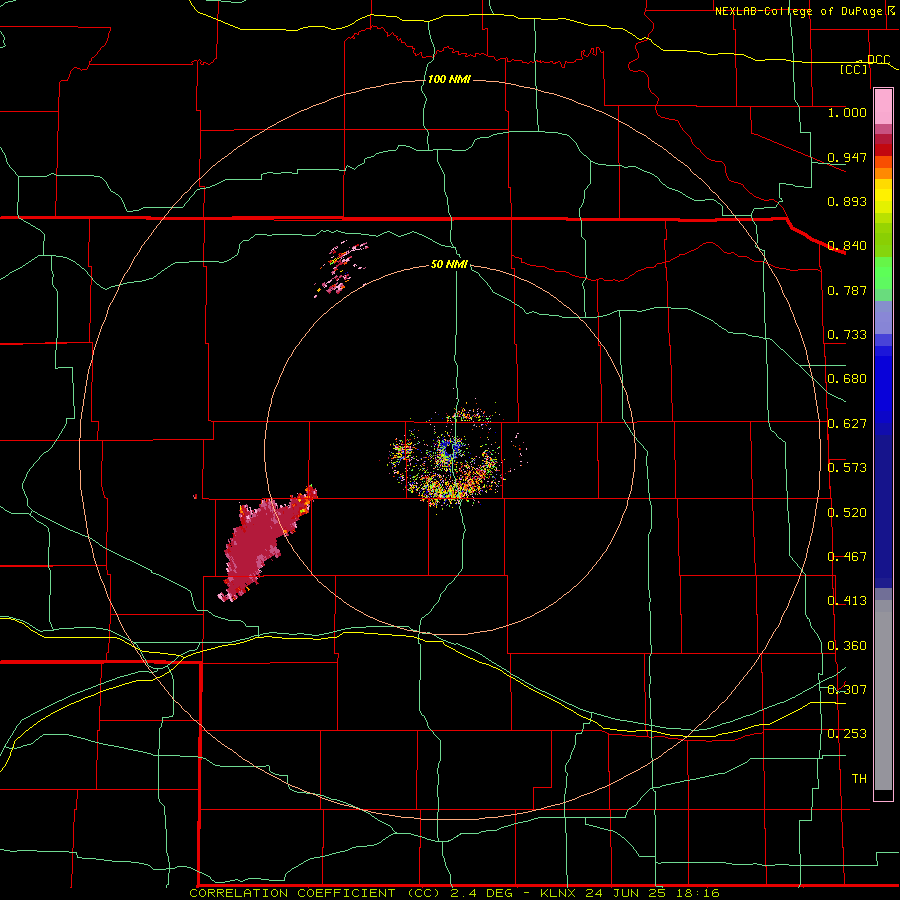Image resolution: width=900 pixels, height=900 pixels.
Task: Click the 0.520 scale value
Action: (847, 512)
